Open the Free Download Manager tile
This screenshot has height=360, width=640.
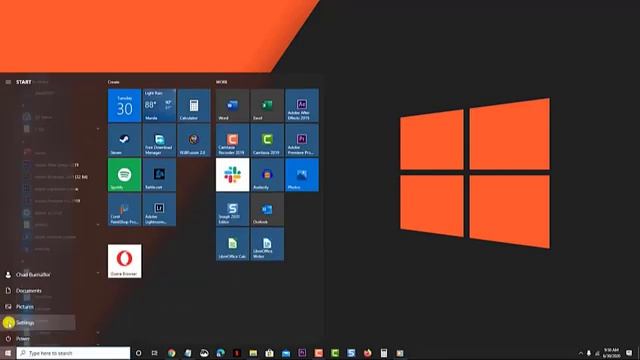click(159, 140)
